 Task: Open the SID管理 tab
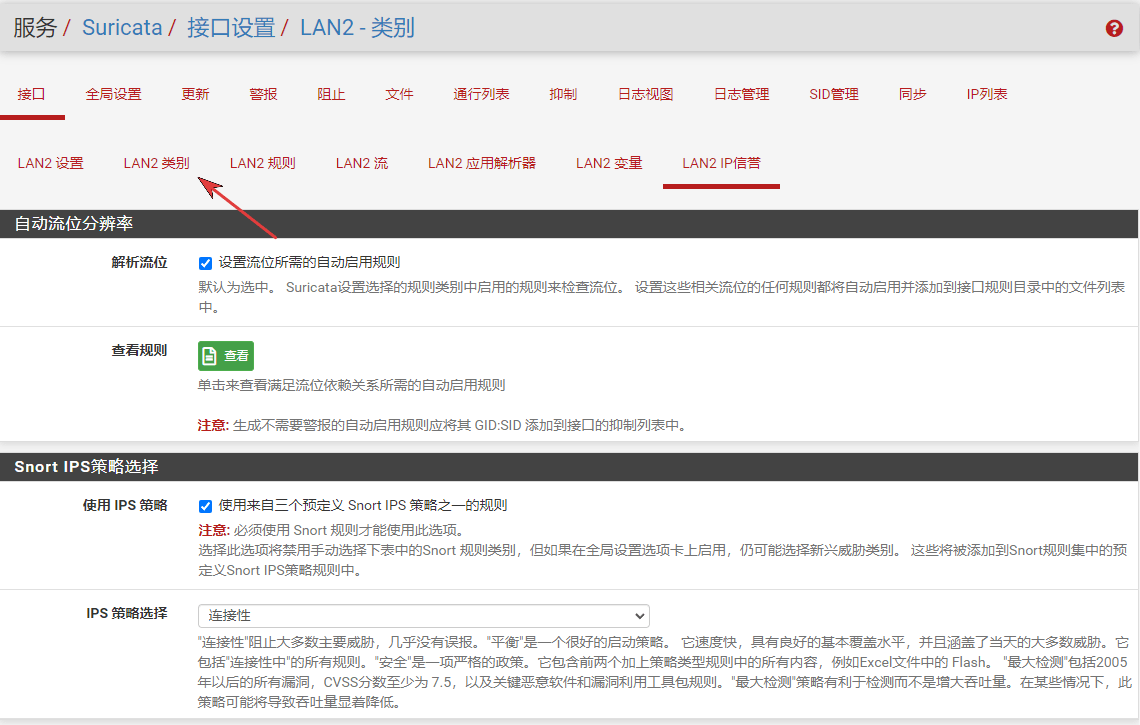tap(834, 94)
